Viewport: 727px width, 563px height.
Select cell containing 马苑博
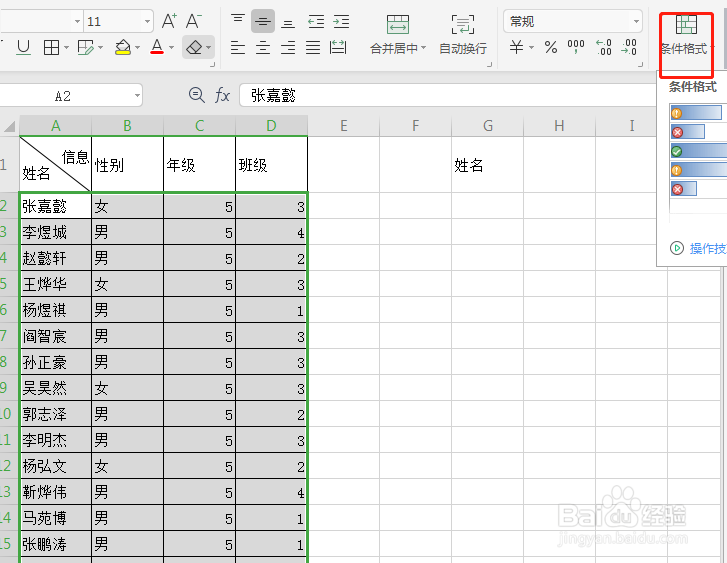tap(56, 518)
